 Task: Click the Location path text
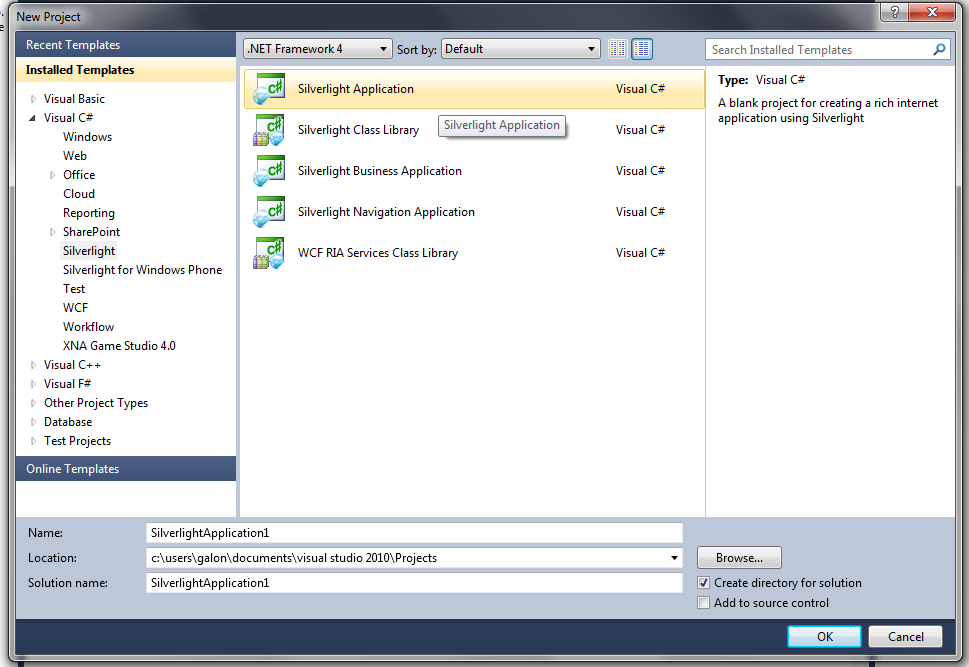pyautogui.click(x=294, y=558)
